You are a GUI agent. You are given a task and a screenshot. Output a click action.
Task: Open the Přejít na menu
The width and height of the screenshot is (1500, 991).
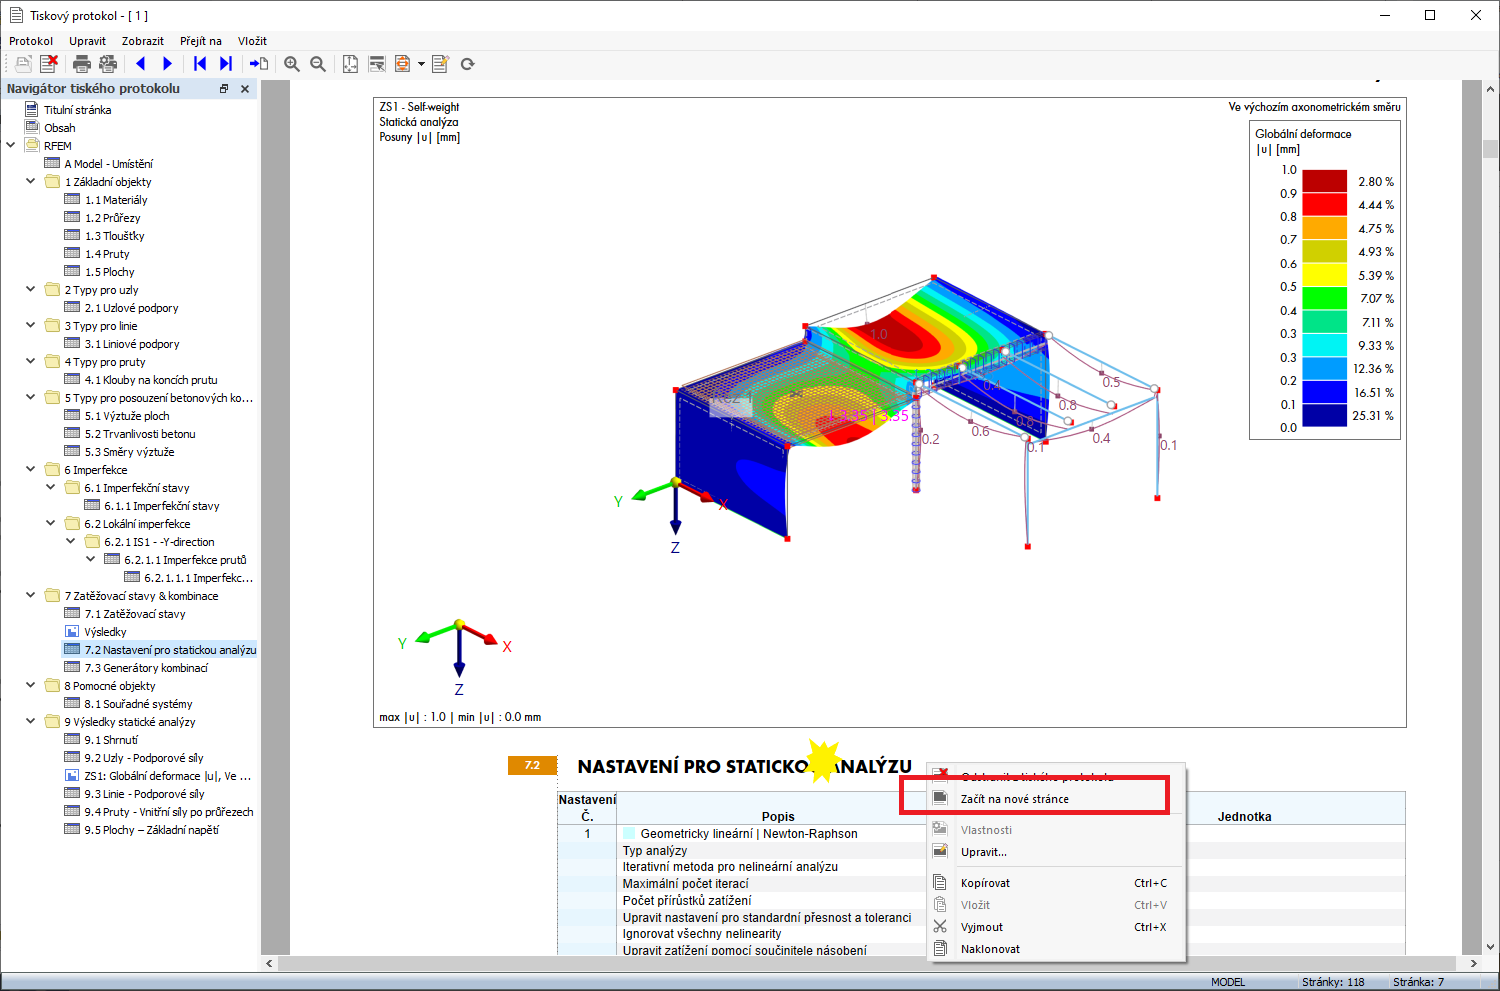tap(201, 41)
